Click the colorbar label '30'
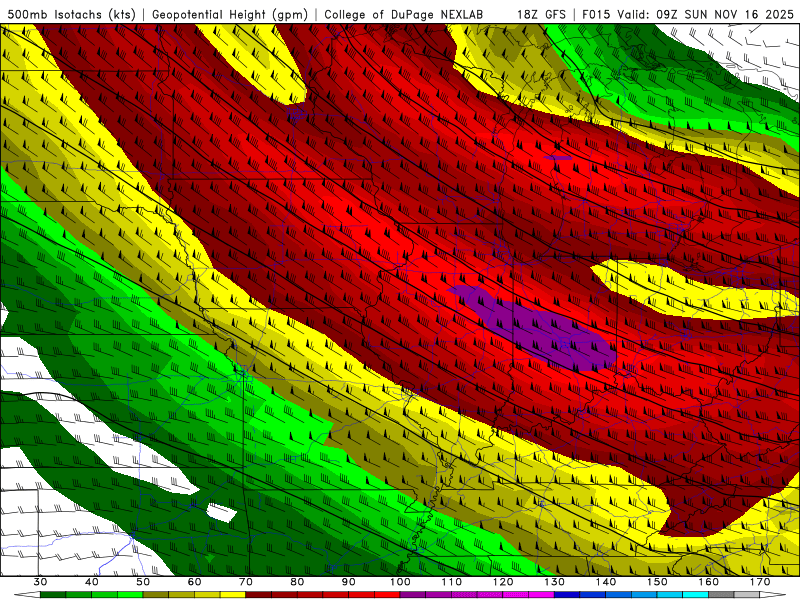This screenshot has height=600, width=800. [40, 582]
